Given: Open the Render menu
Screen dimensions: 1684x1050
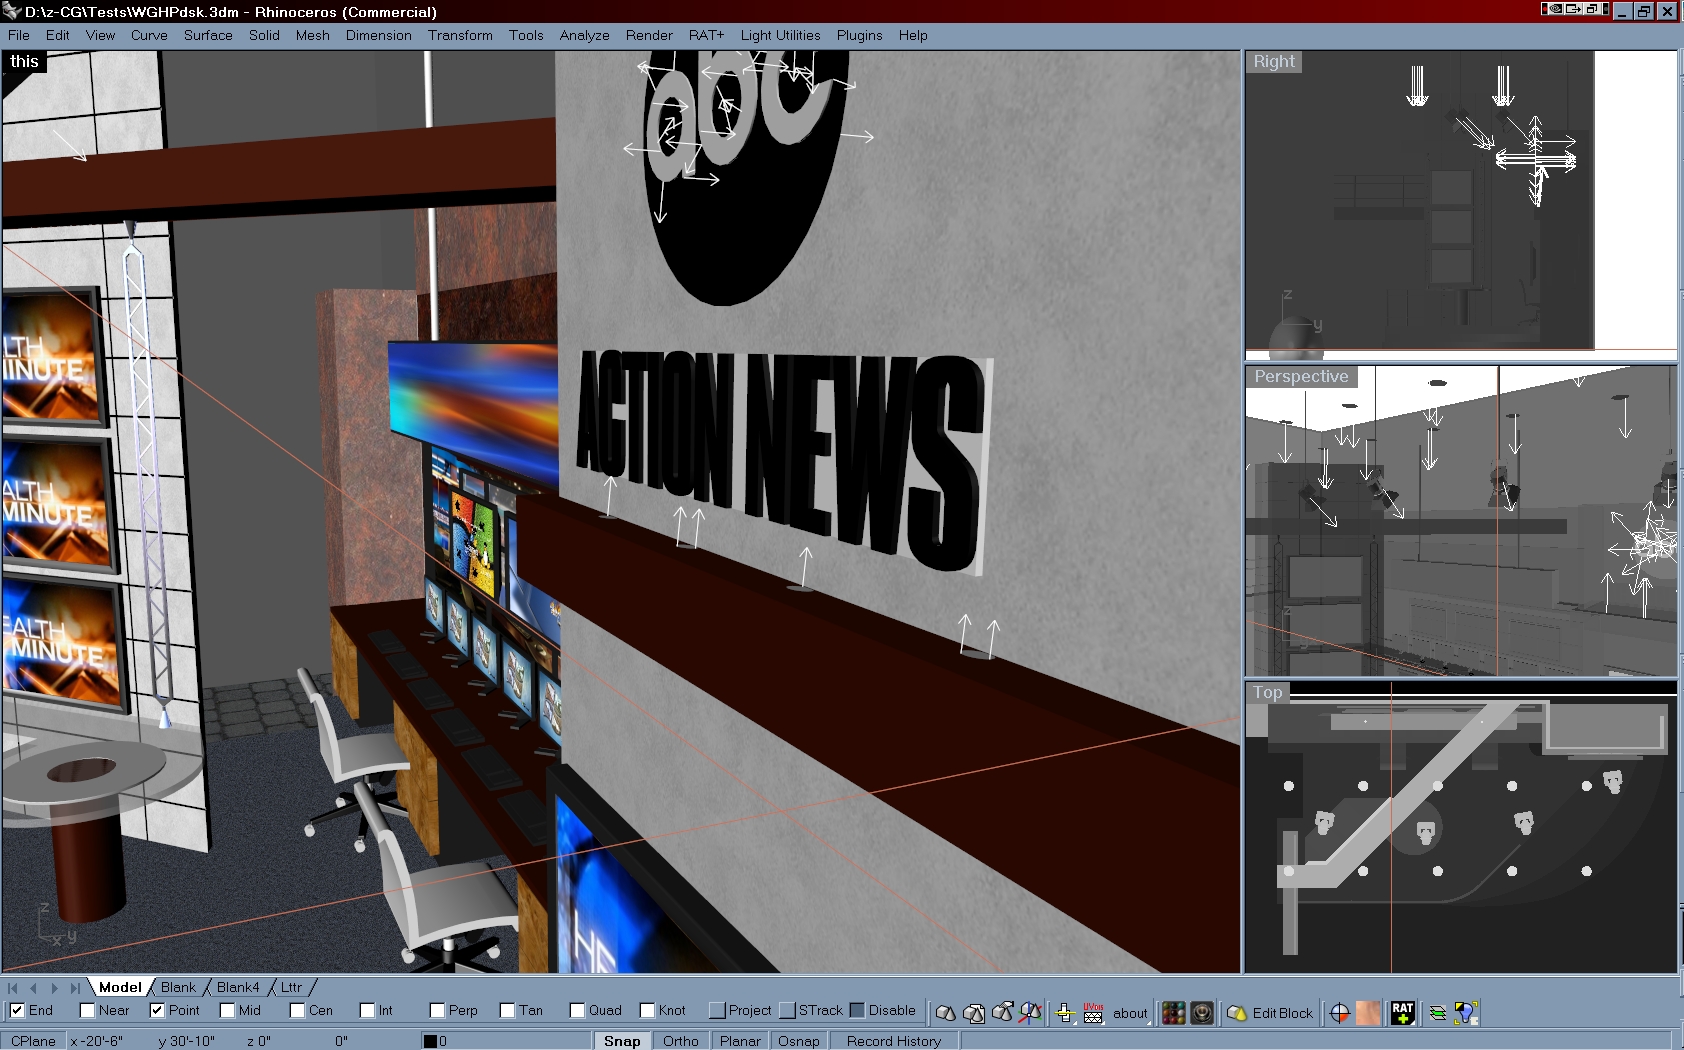Looking at the screenshot, I should (649, 35).
